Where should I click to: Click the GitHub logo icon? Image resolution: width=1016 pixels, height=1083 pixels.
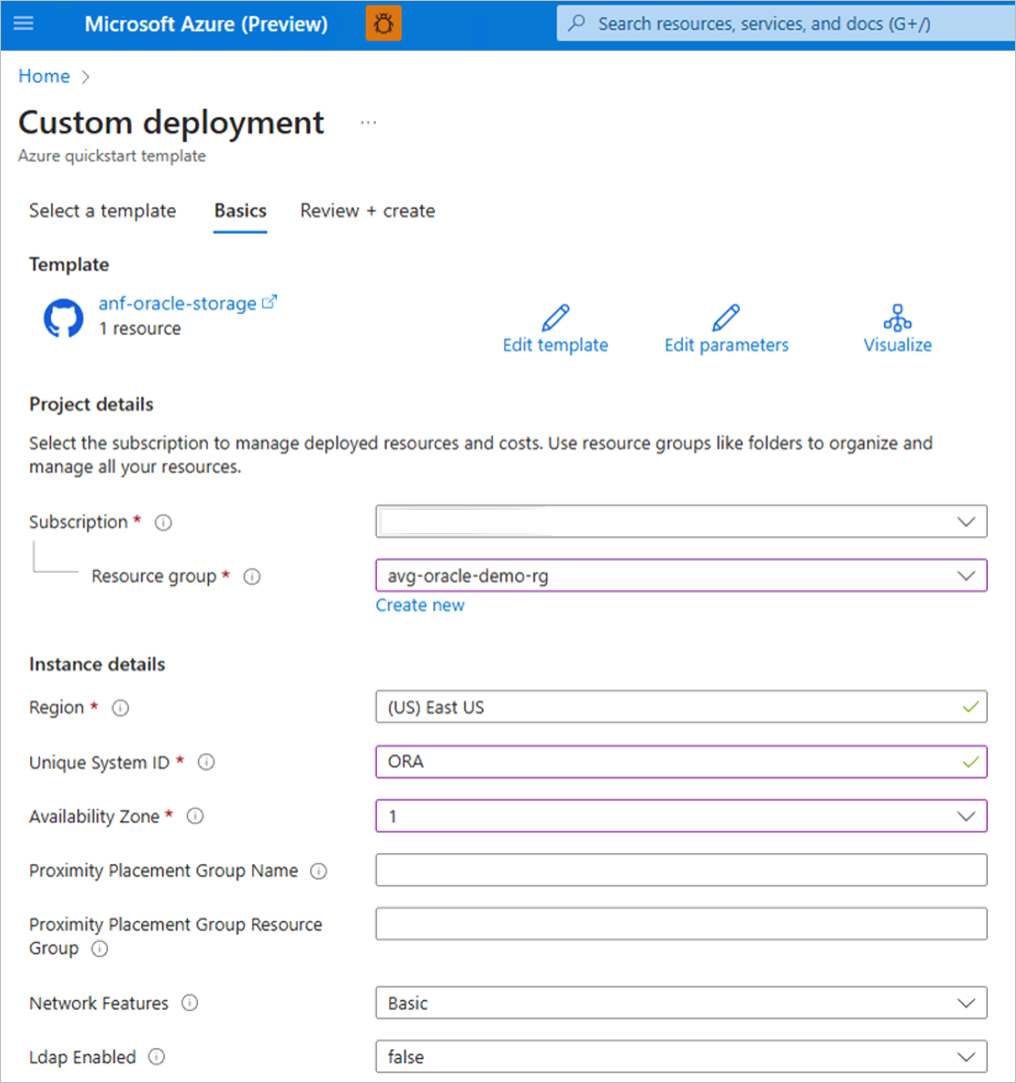pyautogui.click(x=64, y=318)
